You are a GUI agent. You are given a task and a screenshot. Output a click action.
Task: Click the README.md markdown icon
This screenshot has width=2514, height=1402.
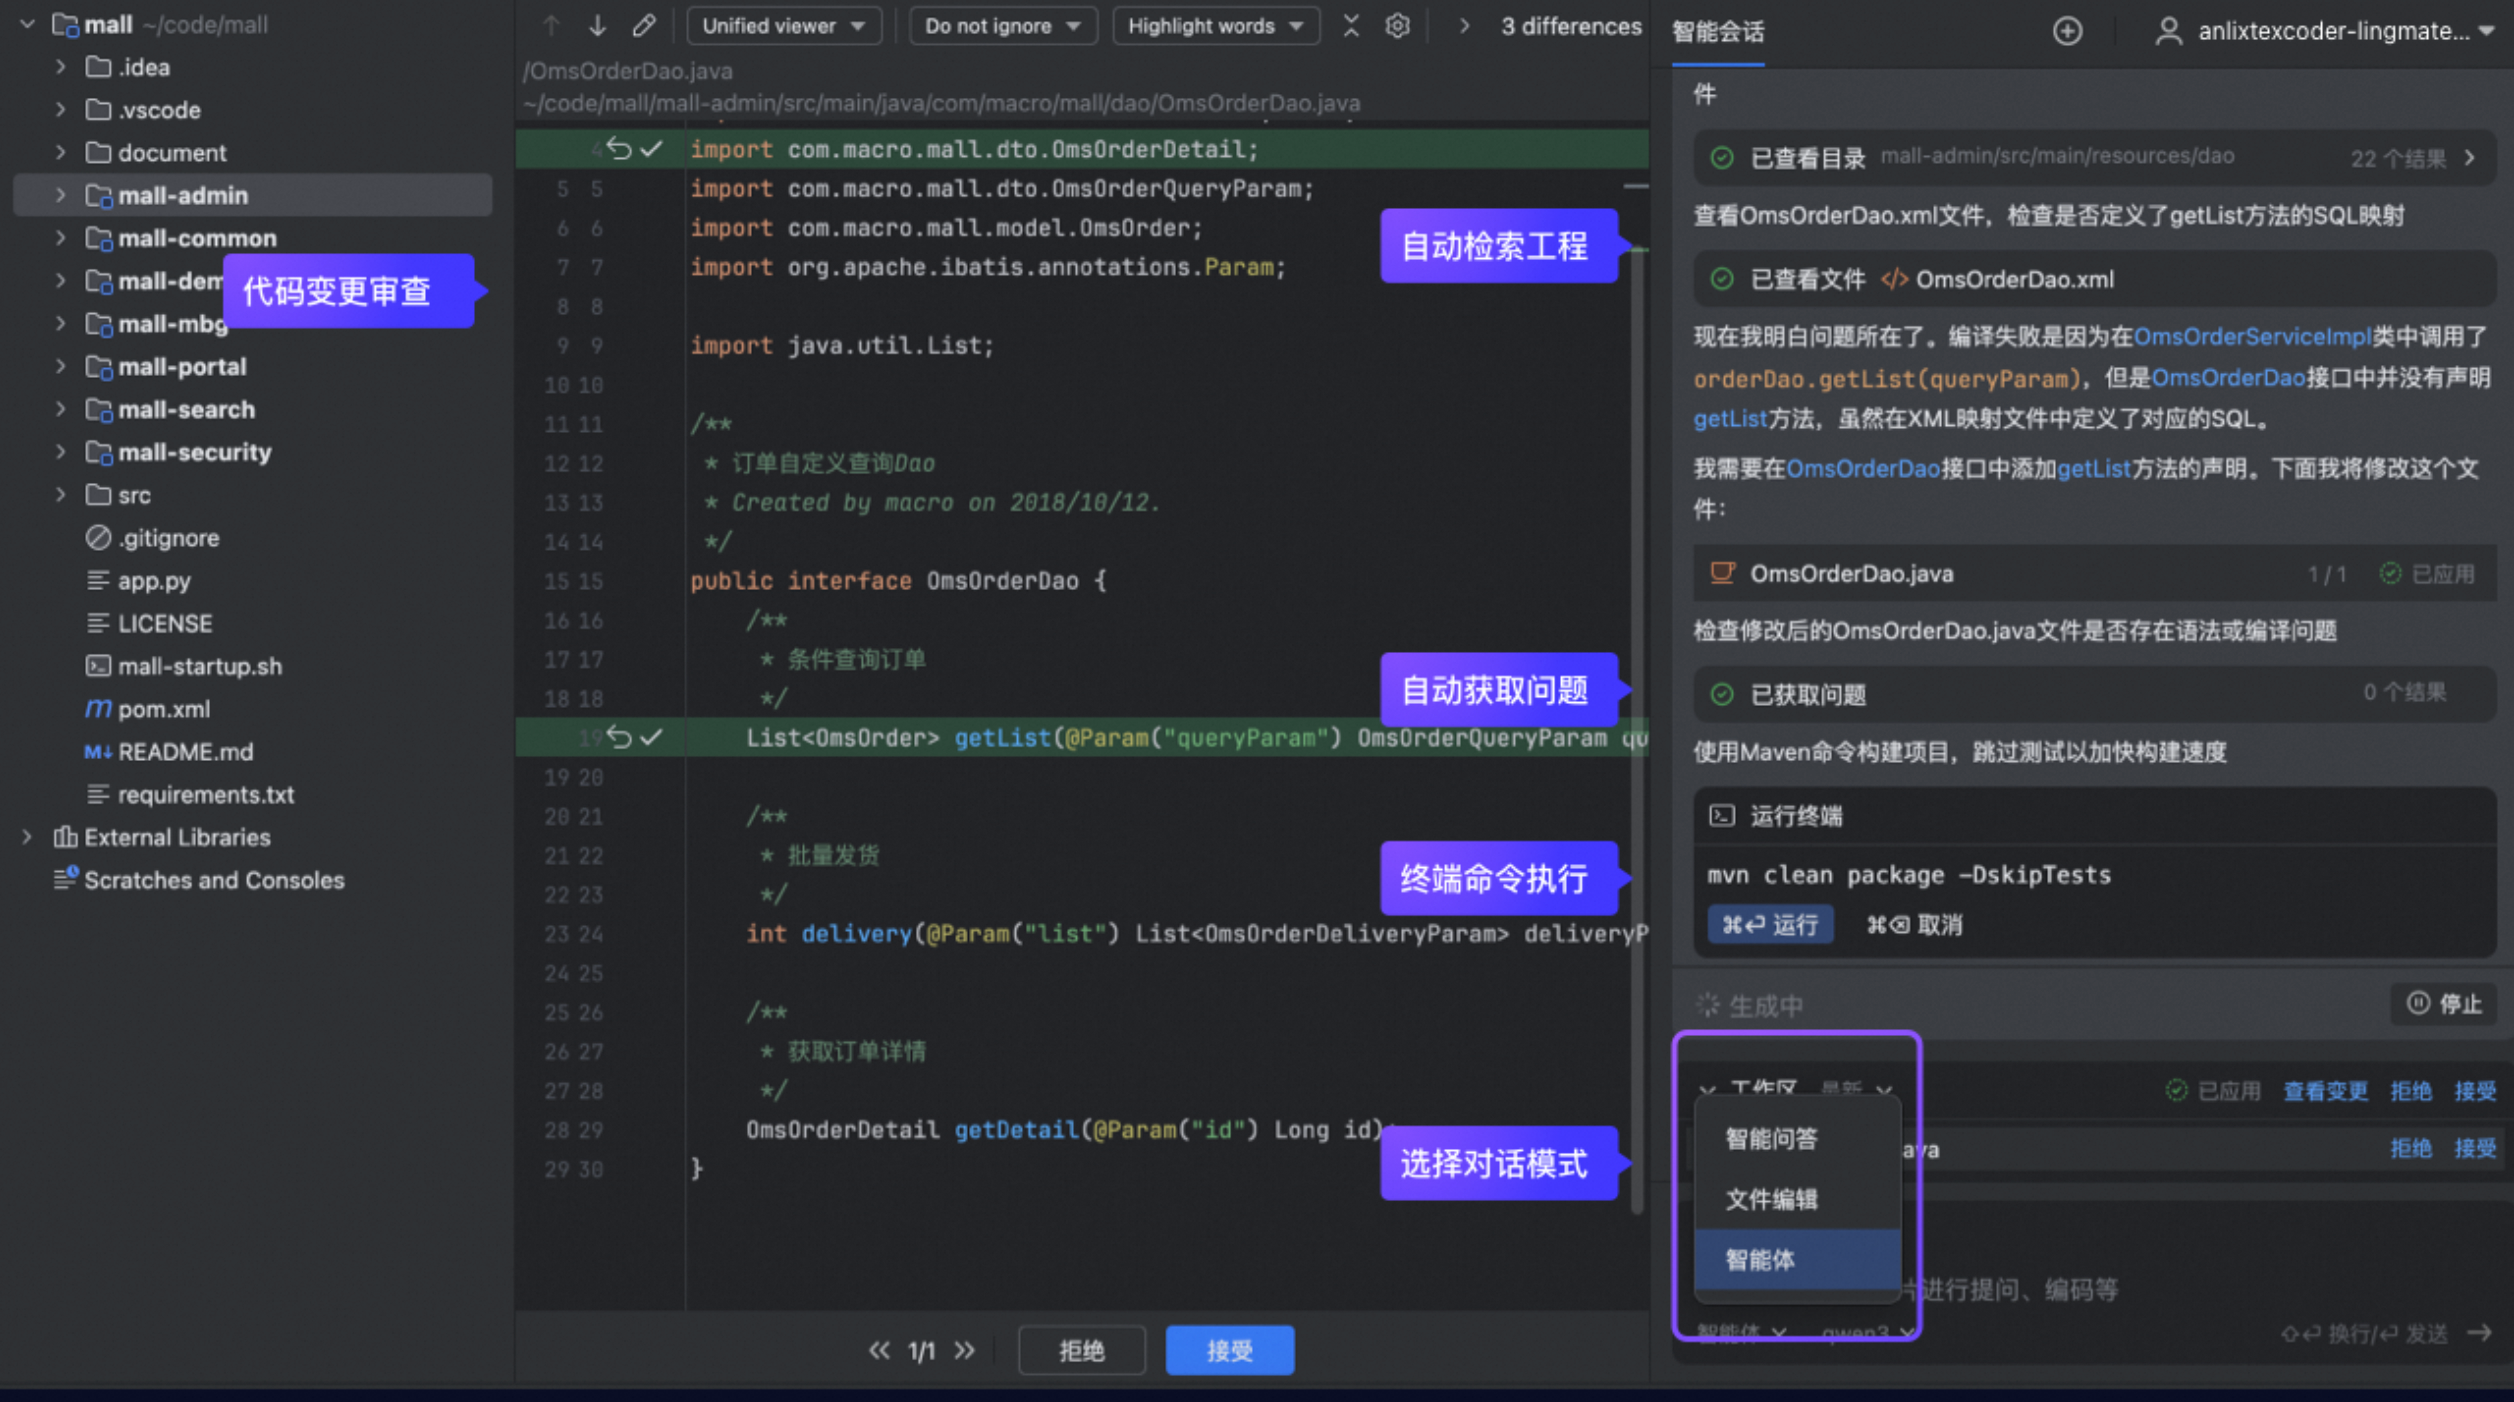click(x=98, y=752)
